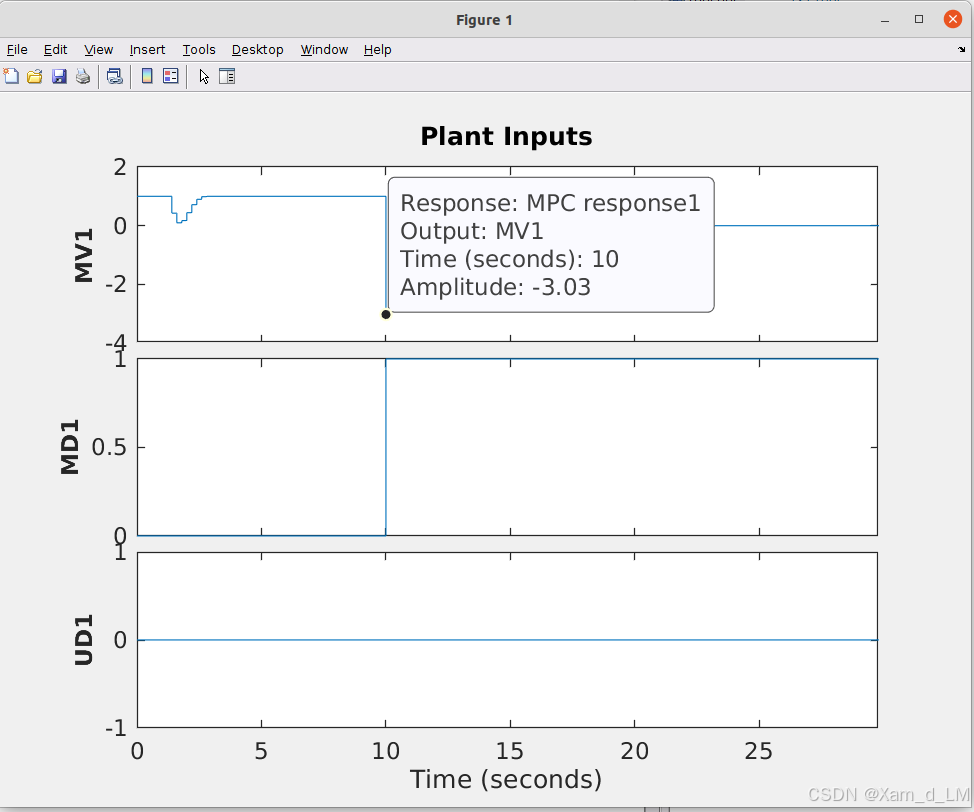Enable Link Plot mode
974x812 pixels.
click(114, 76)
